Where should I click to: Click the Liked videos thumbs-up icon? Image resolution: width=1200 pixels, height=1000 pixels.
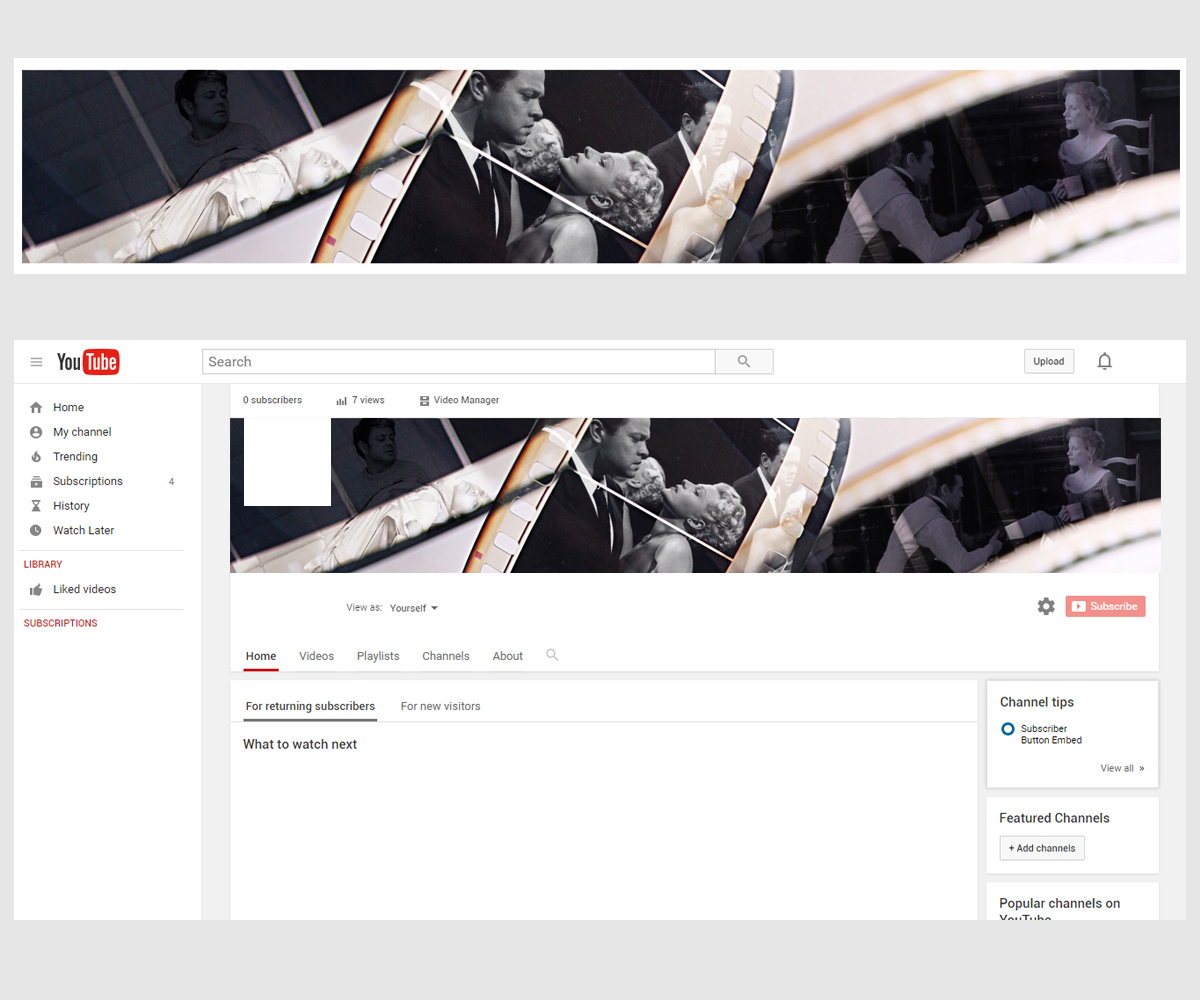click(36, 589)
